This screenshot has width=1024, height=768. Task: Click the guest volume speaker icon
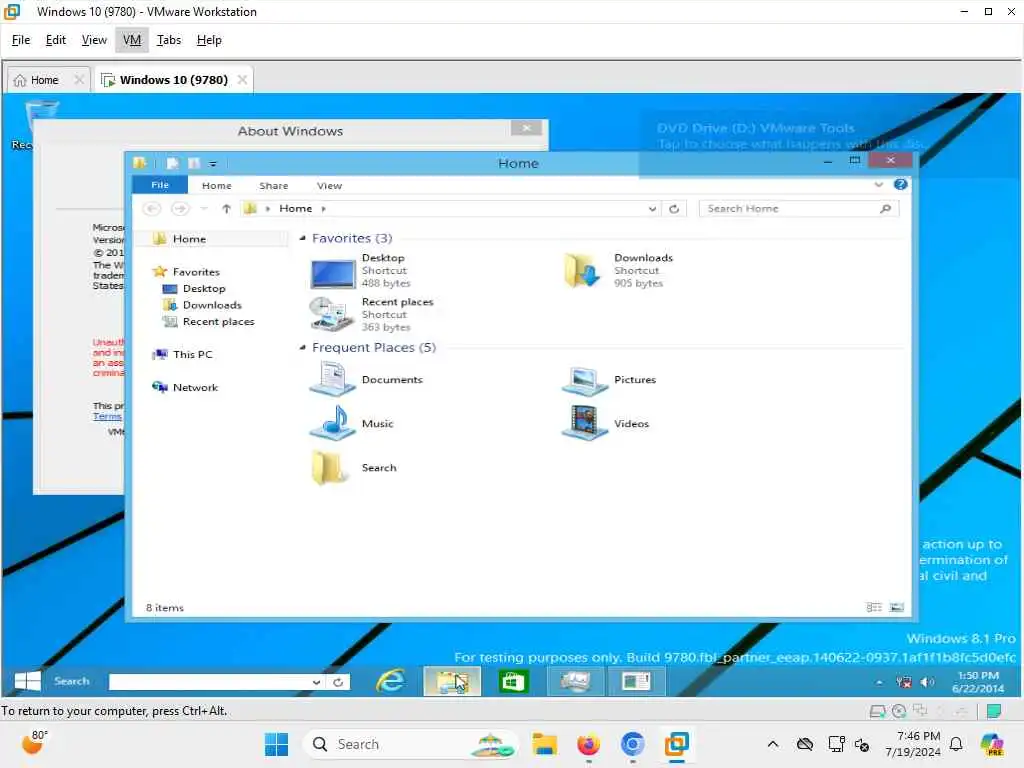point(927,682)
